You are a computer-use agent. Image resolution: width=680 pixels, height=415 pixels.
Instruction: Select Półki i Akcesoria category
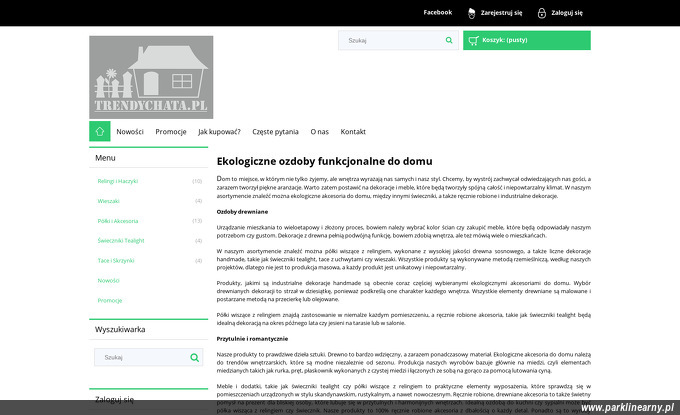pos(118,221)
